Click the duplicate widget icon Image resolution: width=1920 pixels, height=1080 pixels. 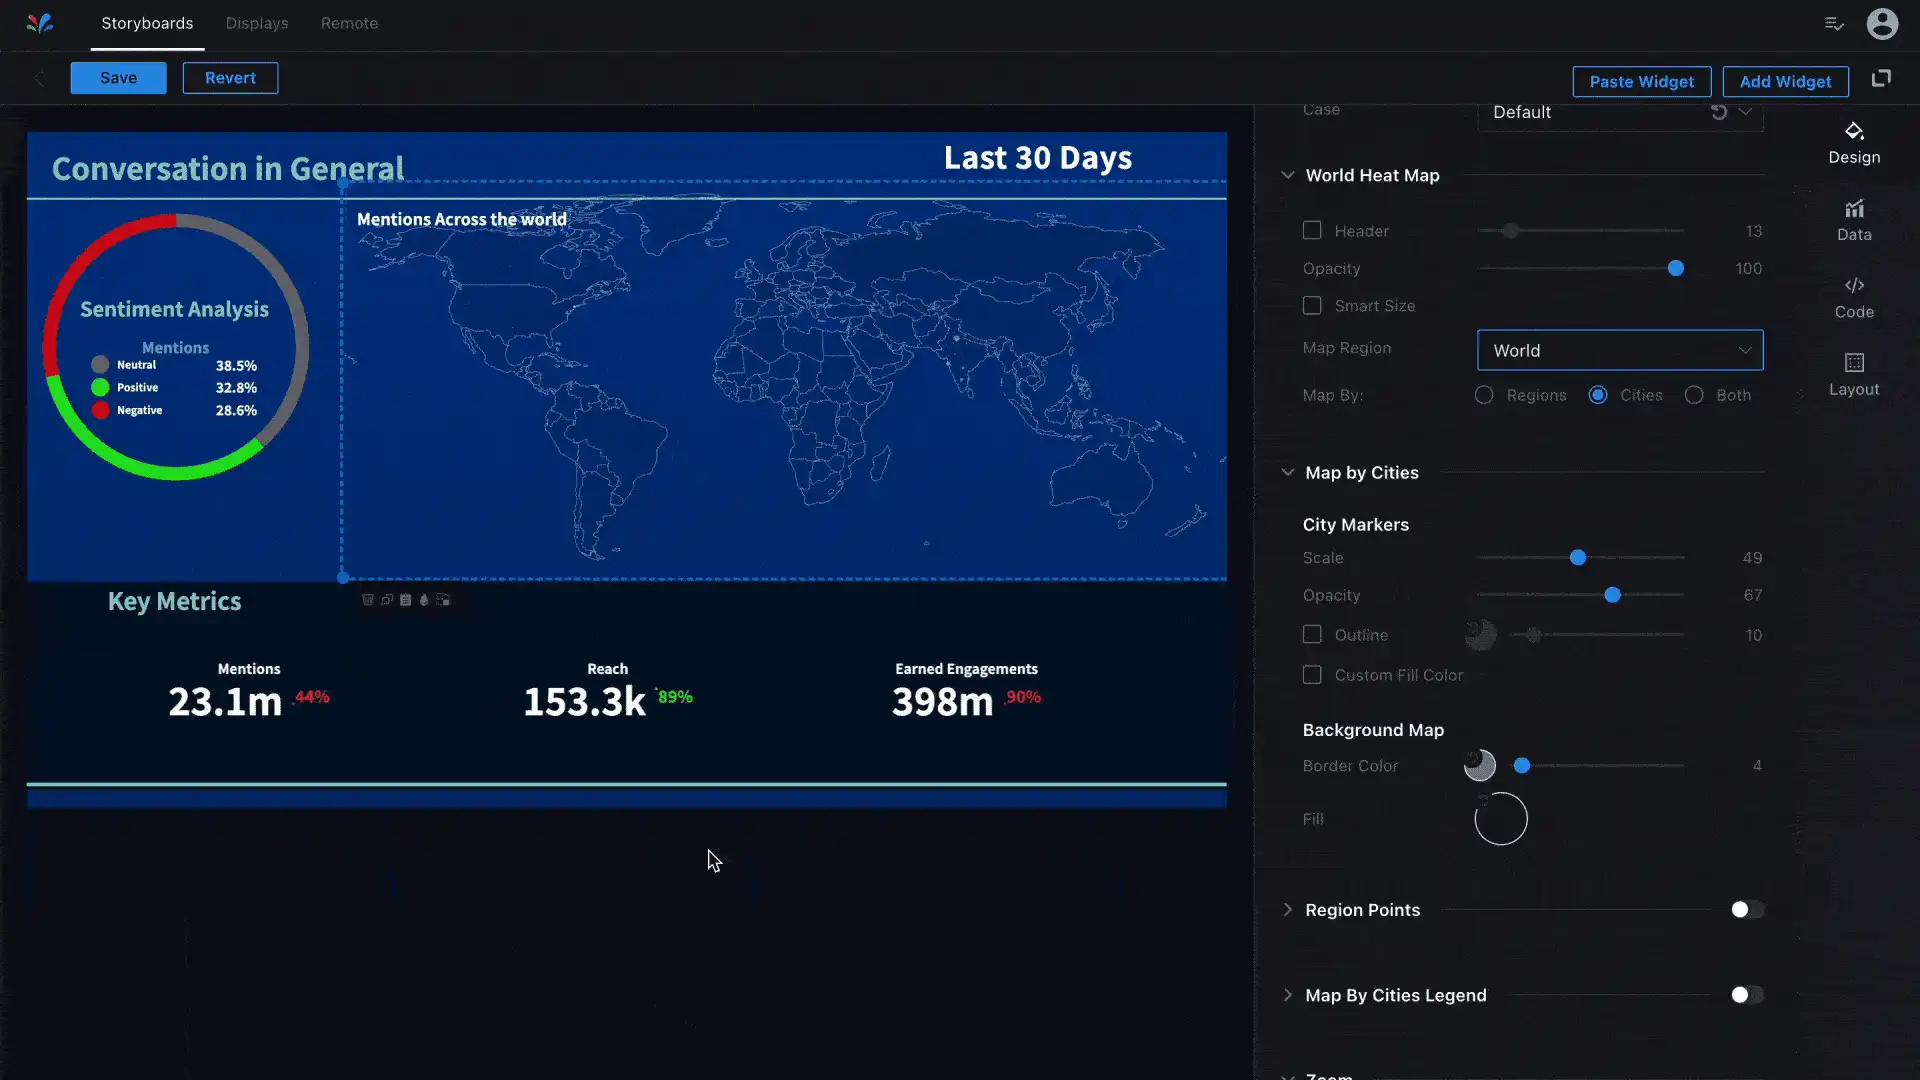pyautogui.click(x=386, y=600)
